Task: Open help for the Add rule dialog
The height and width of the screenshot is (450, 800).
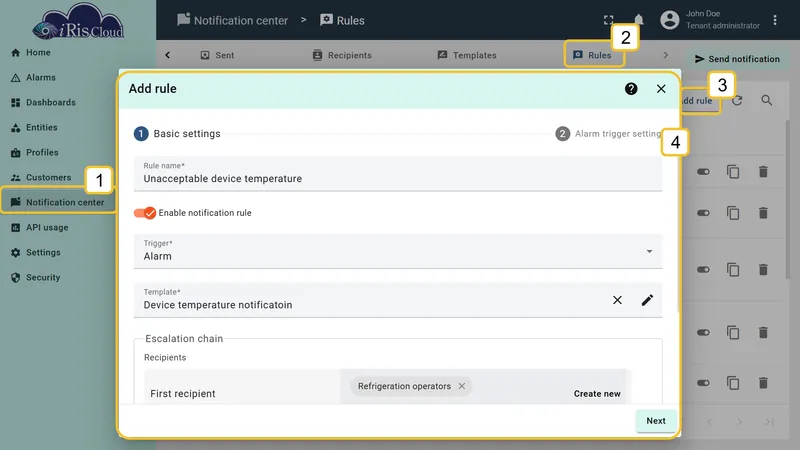Action: point(631,89)
